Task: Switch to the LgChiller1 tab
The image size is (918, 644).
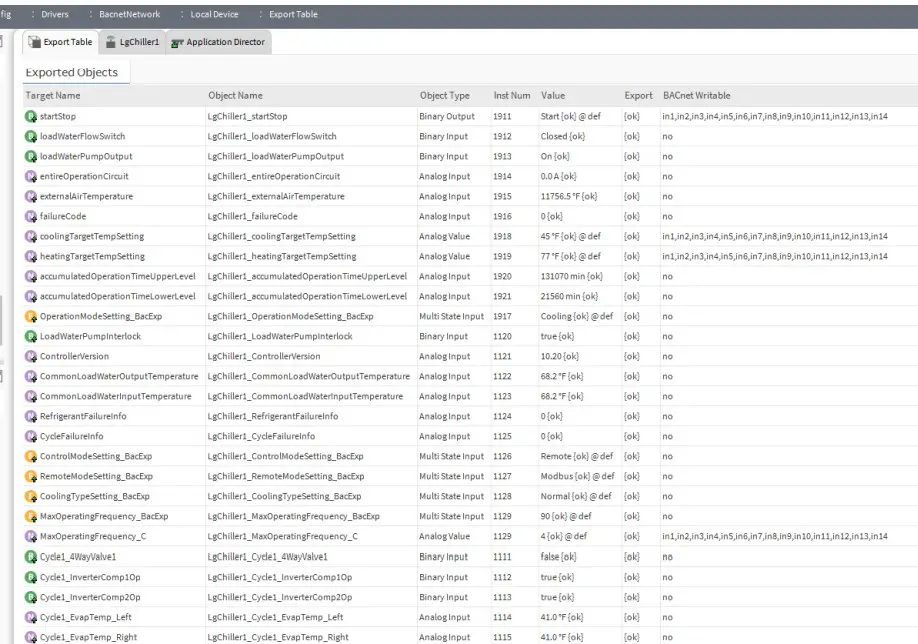Action: (x=132, y=43)
